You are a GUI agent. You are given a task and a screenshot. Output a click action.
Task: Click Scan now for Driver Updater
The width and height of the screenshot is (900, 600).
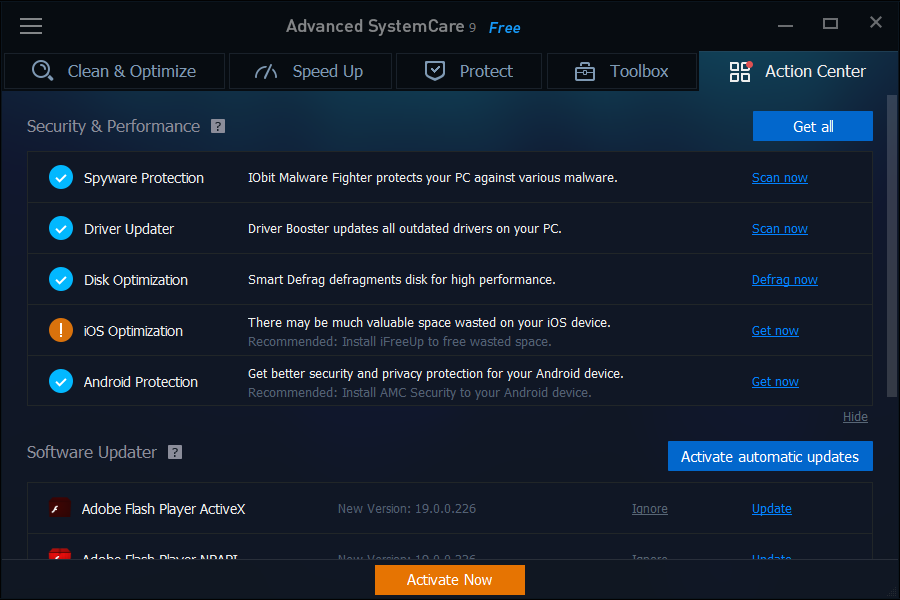coord(779,229)
